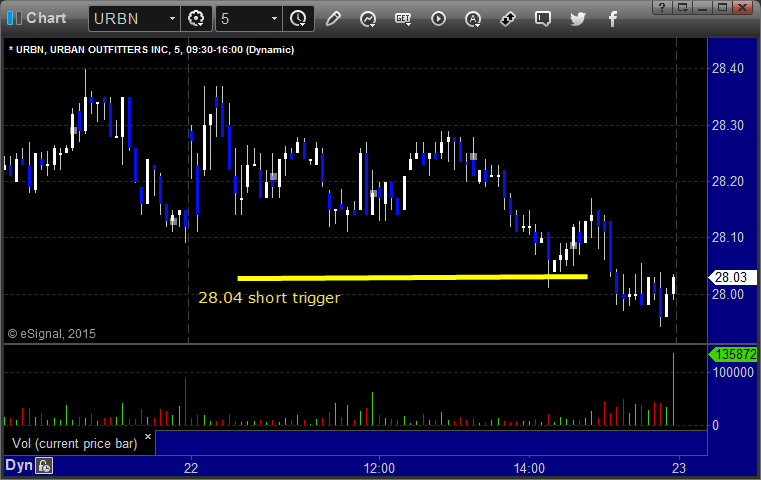Click the blue chart bars icon

[x=14, y=18]
